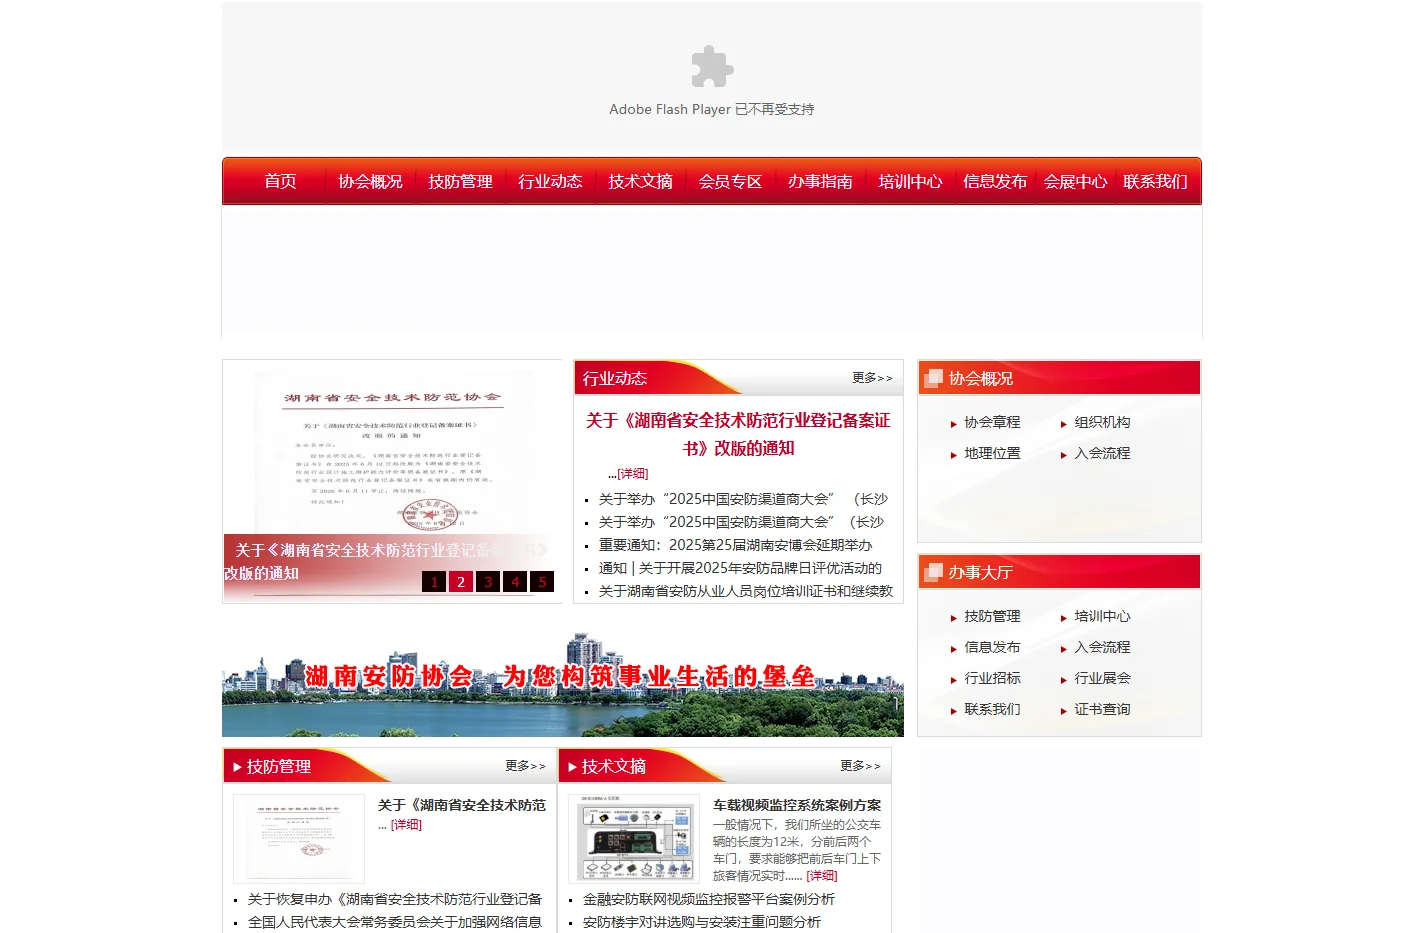Image resolution: width=1424 pixels, height=933 pixels.
Task: Open item 金融安防联网视频监控报警平台案例分析
Action: point(709,899)
